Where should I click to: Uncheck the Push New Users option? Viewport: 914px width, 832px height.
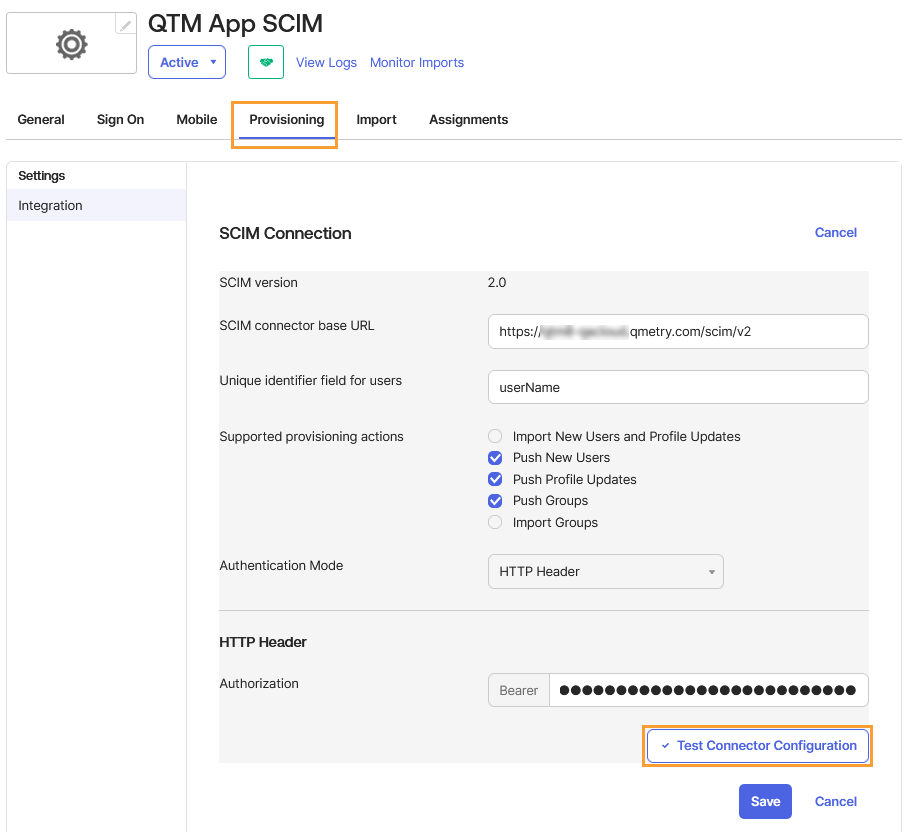[x=495, y=457]
